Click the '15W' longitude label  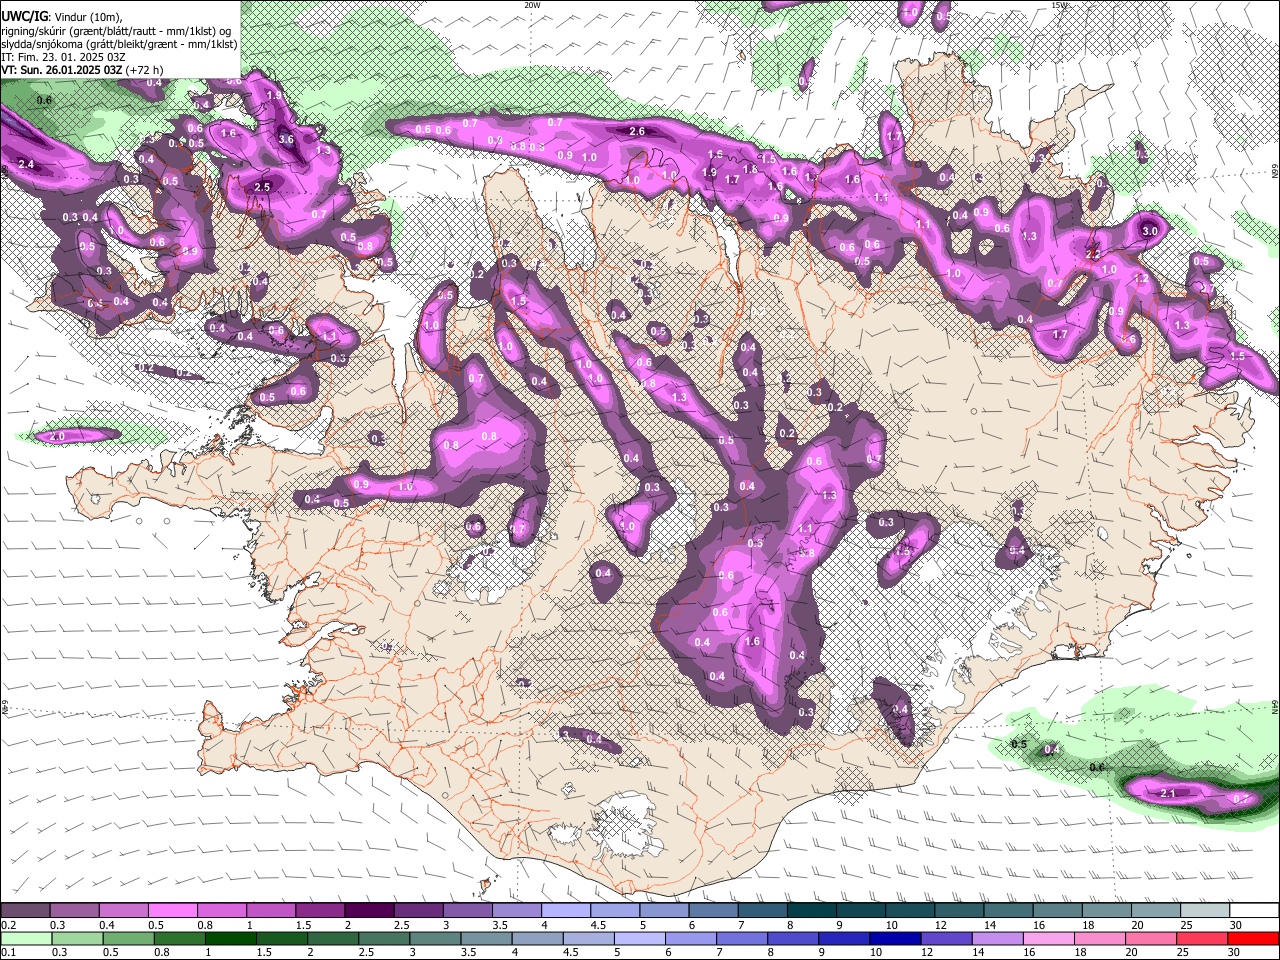point(1059,5)
